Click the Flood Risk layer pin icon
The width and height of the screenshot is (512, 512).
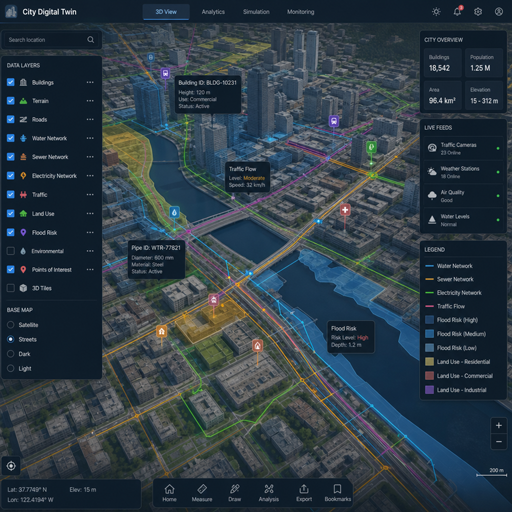click(x=23, y=232)
